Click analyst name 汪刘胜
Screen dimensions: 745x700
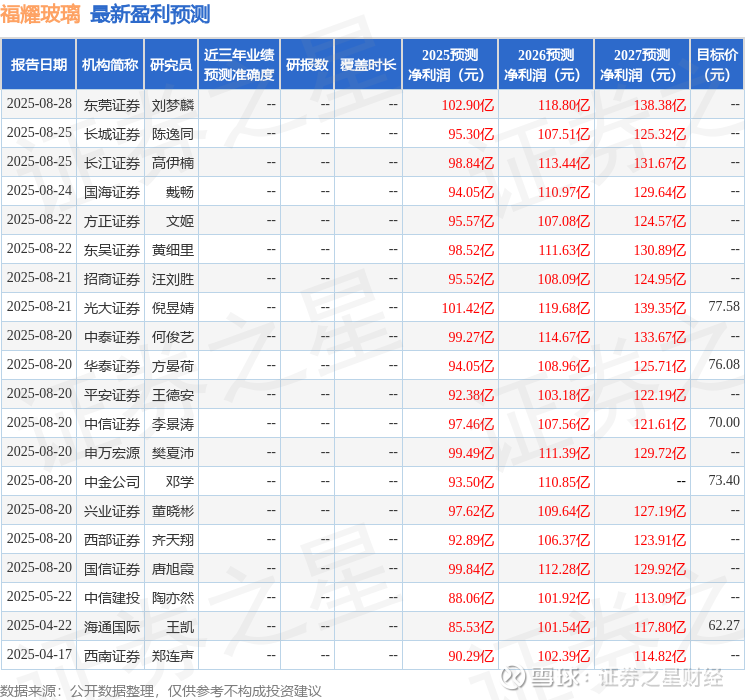[173, 279]
